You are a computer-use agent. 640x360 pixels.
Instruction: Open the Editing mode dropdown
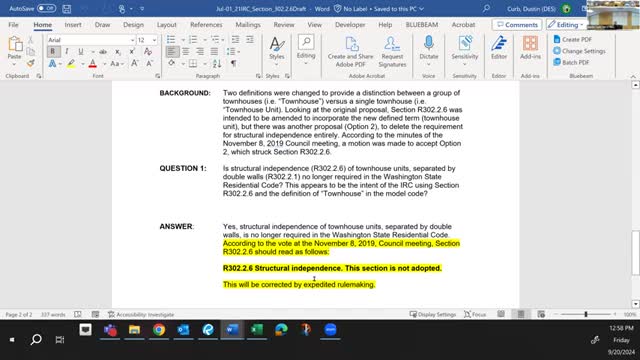pyautogui.click(x=566, y=25)
